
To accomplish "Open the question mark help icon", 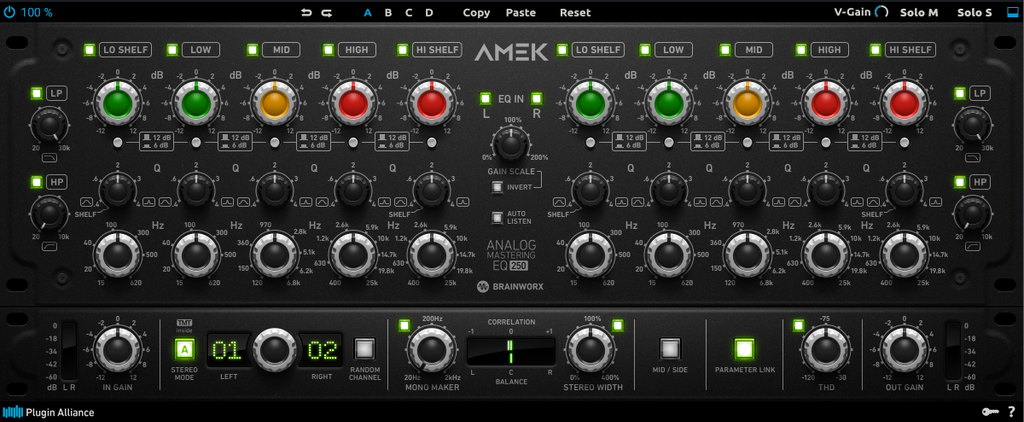I will tap(1010, 412).
